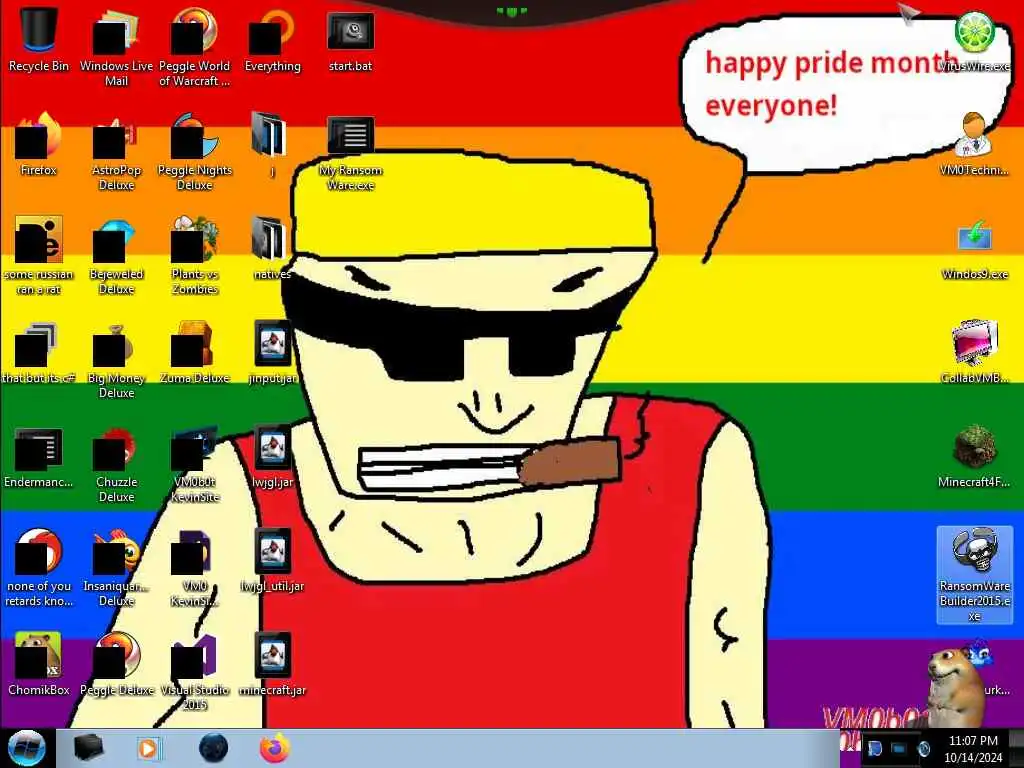Launch Firefox from the taskbar

click(275, 748)
